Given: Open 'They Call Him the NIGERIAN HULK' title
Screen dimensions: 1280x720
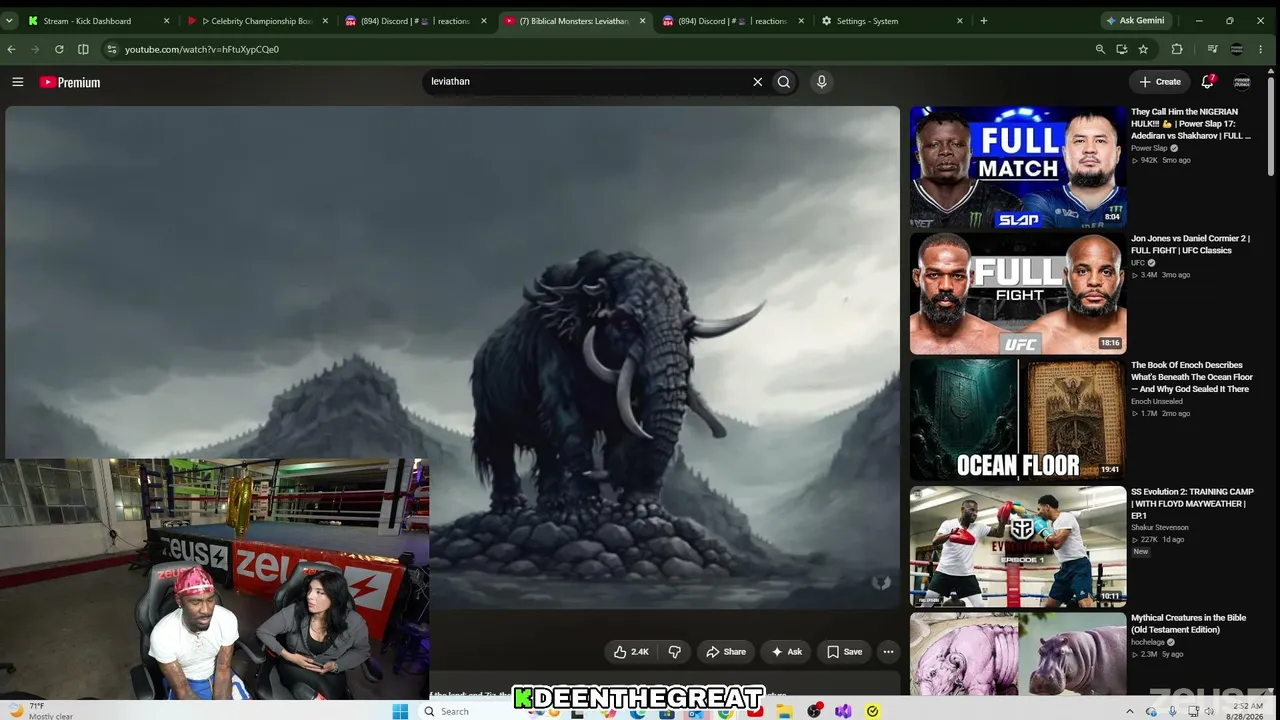Looking at the screenshot, I should [1191, 124].
